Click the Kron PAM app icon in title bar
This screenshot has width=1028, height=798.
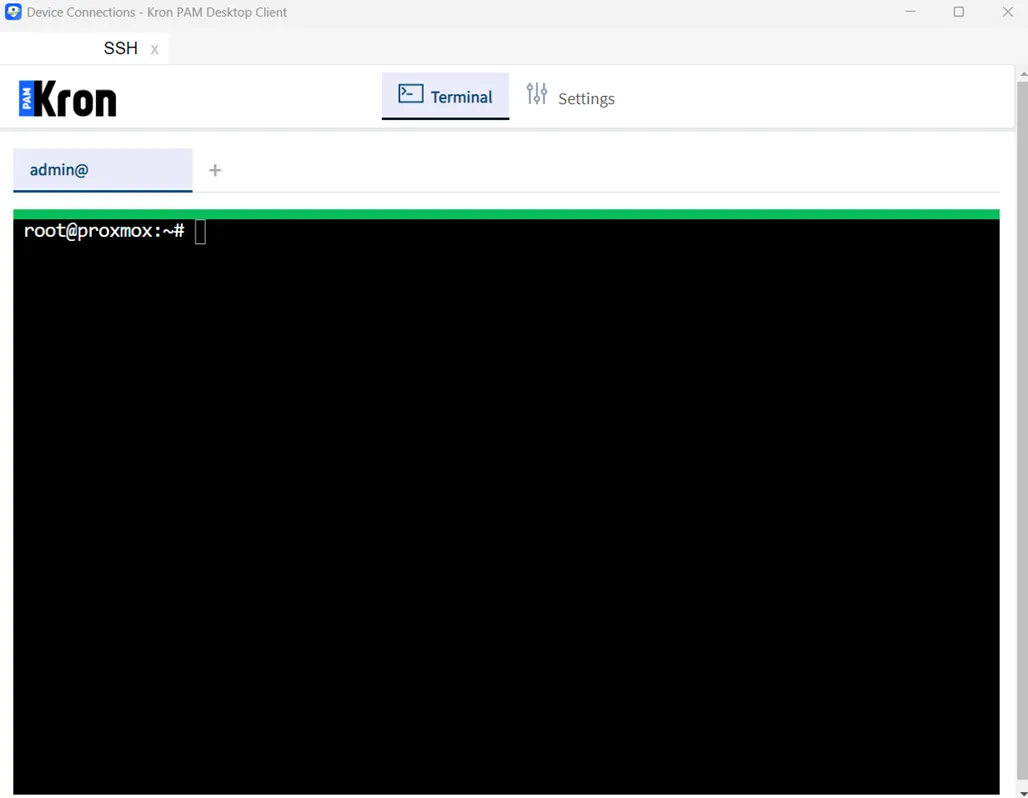tap(13, 12)
